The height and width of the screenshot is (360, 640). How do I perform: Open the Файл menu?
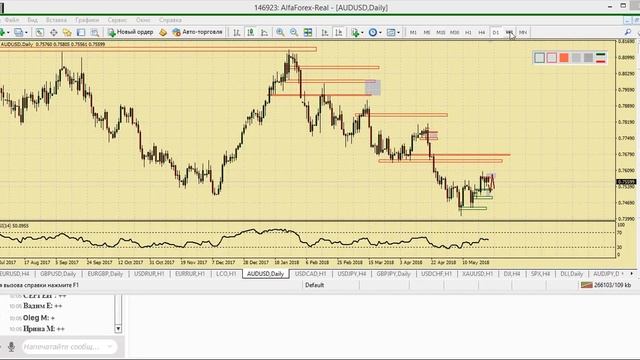pyautogui.click(x=12, y=20)
